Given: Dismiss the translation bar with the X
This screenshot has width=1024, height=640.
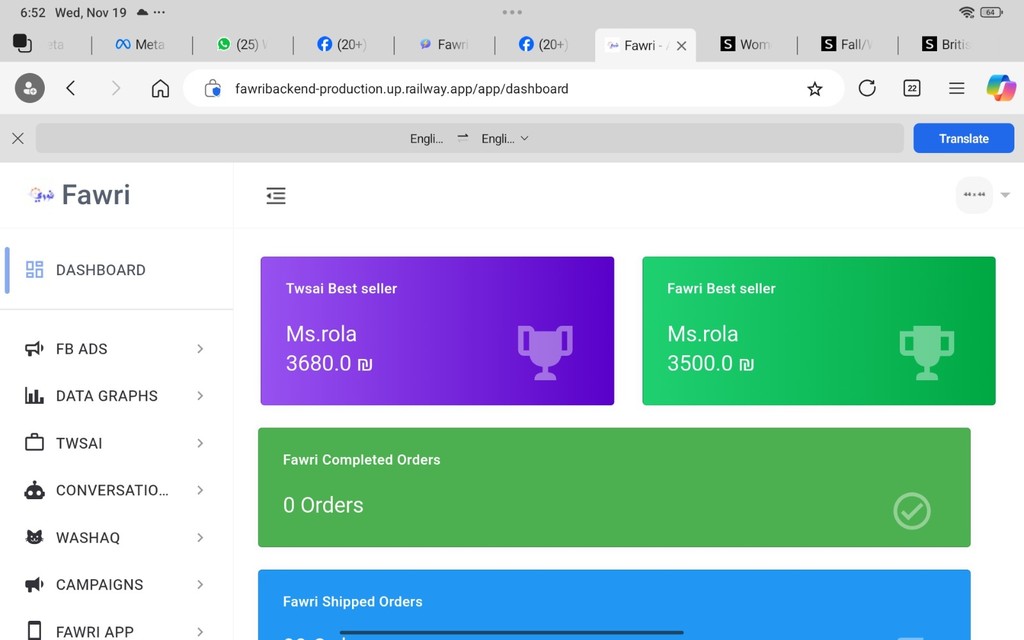Looking at the screenshot, I should pyautogui.click(x=17, y=139).
